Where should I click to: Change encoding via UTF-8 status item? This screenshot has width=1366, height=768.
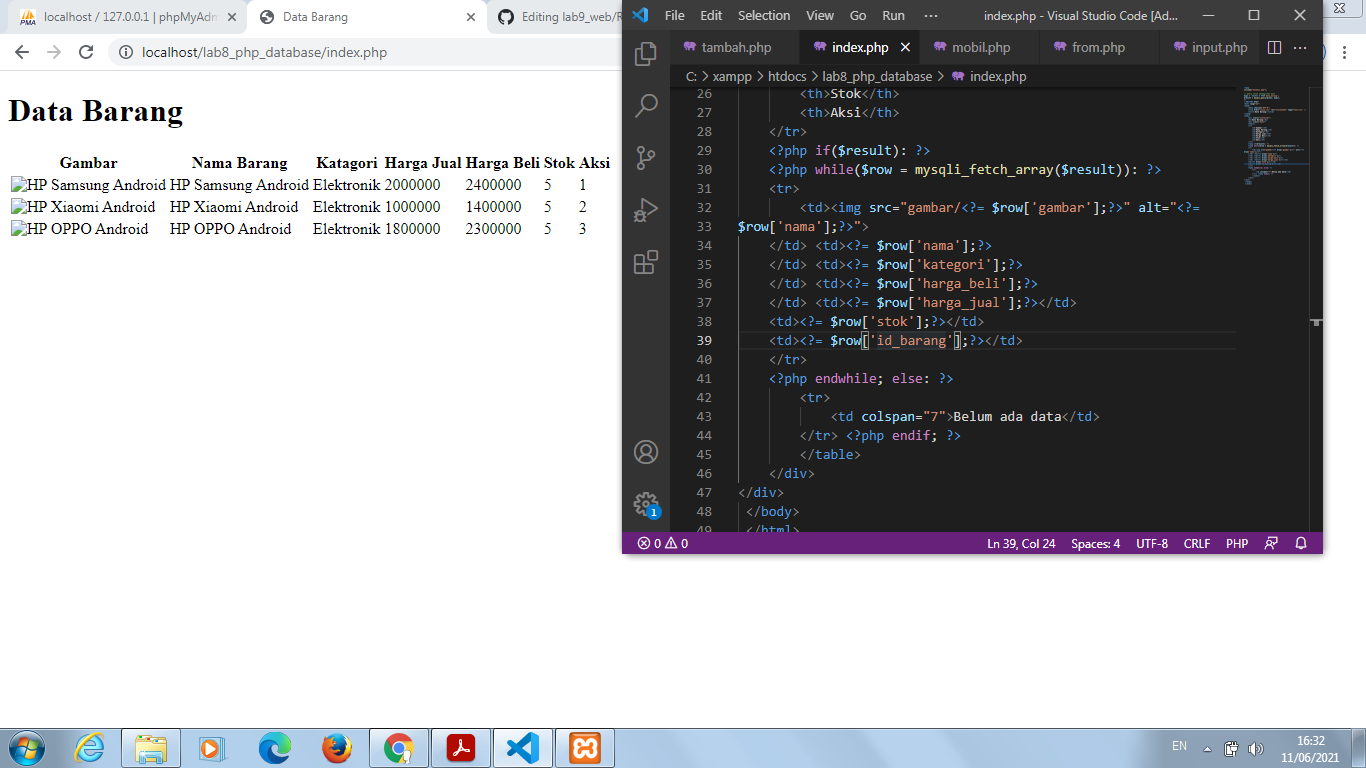pyautogui.click(x=1152, y=544)
